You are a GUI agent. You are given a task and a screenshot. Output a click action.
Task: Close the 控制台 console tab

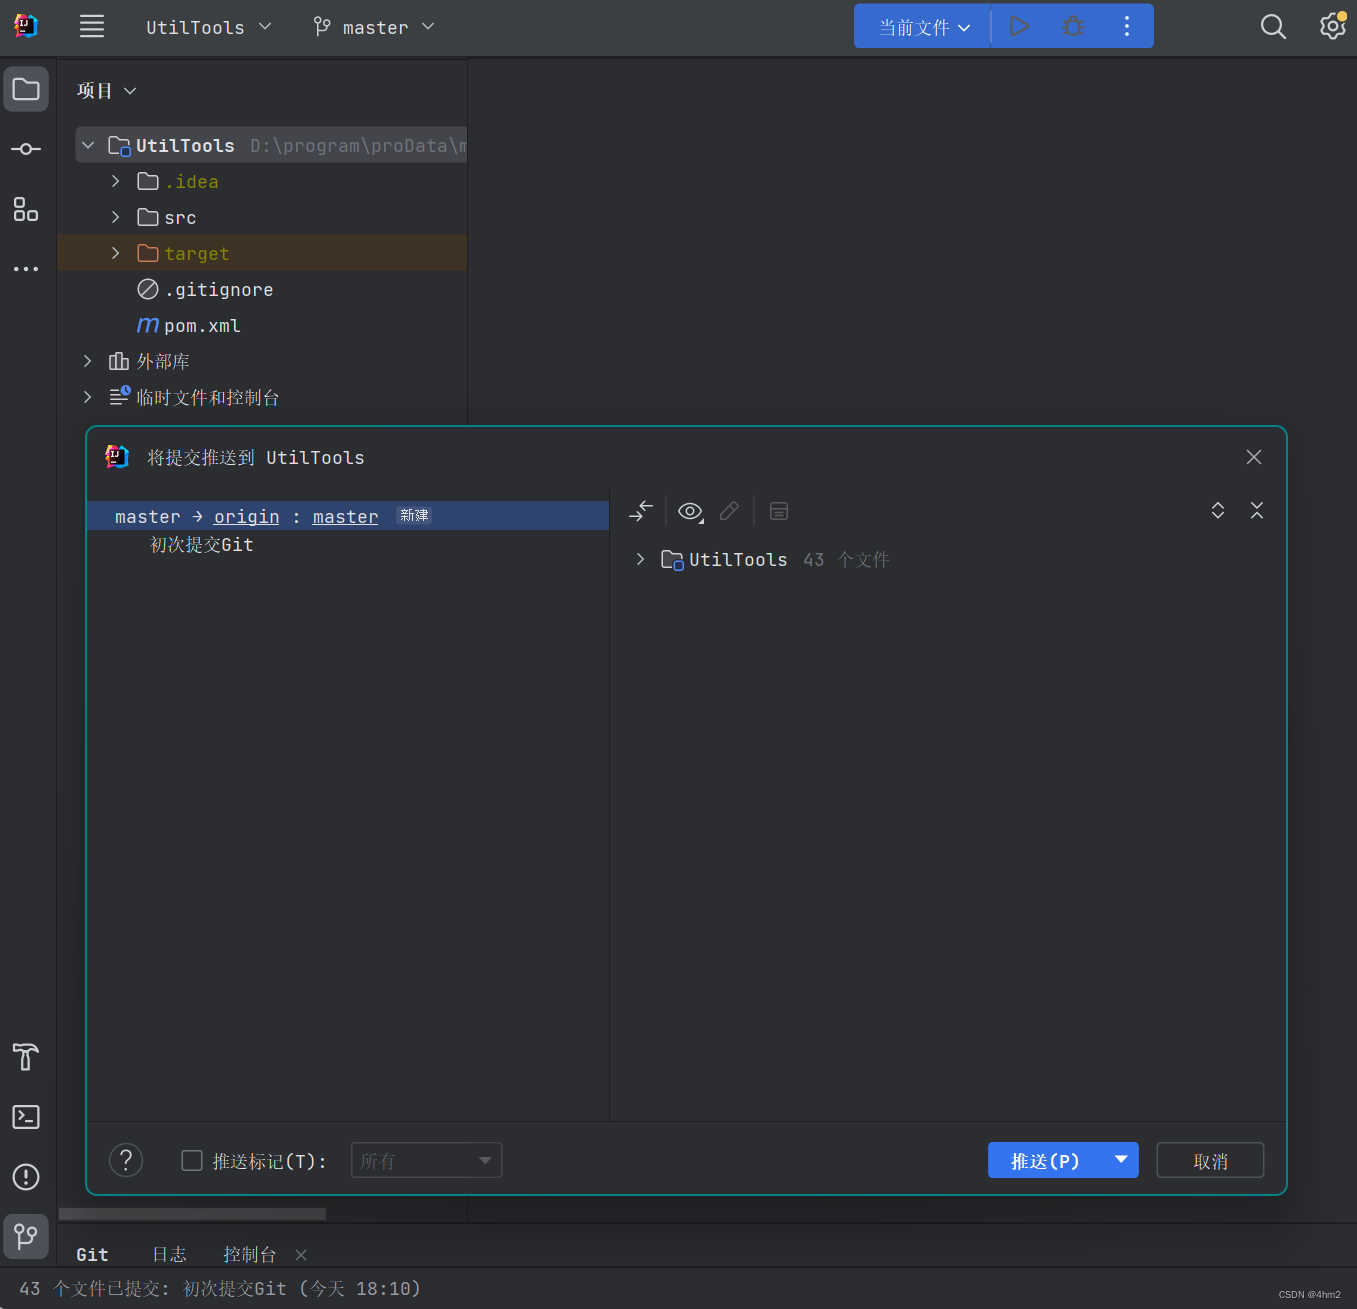coord(301,1254)
